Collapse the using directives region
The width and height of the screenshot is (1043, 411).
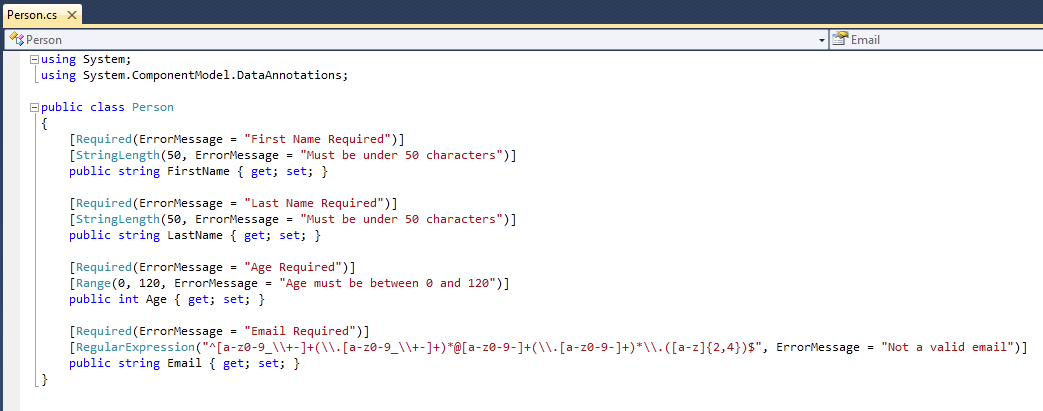click(x=35, y=59)
